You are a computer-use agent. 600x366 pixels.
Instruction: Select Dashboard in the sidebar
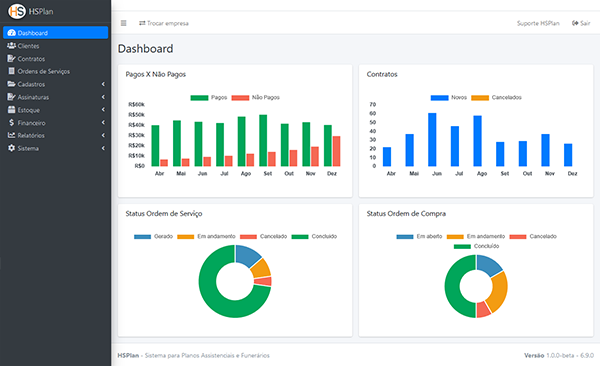click(x=55, y=33)
